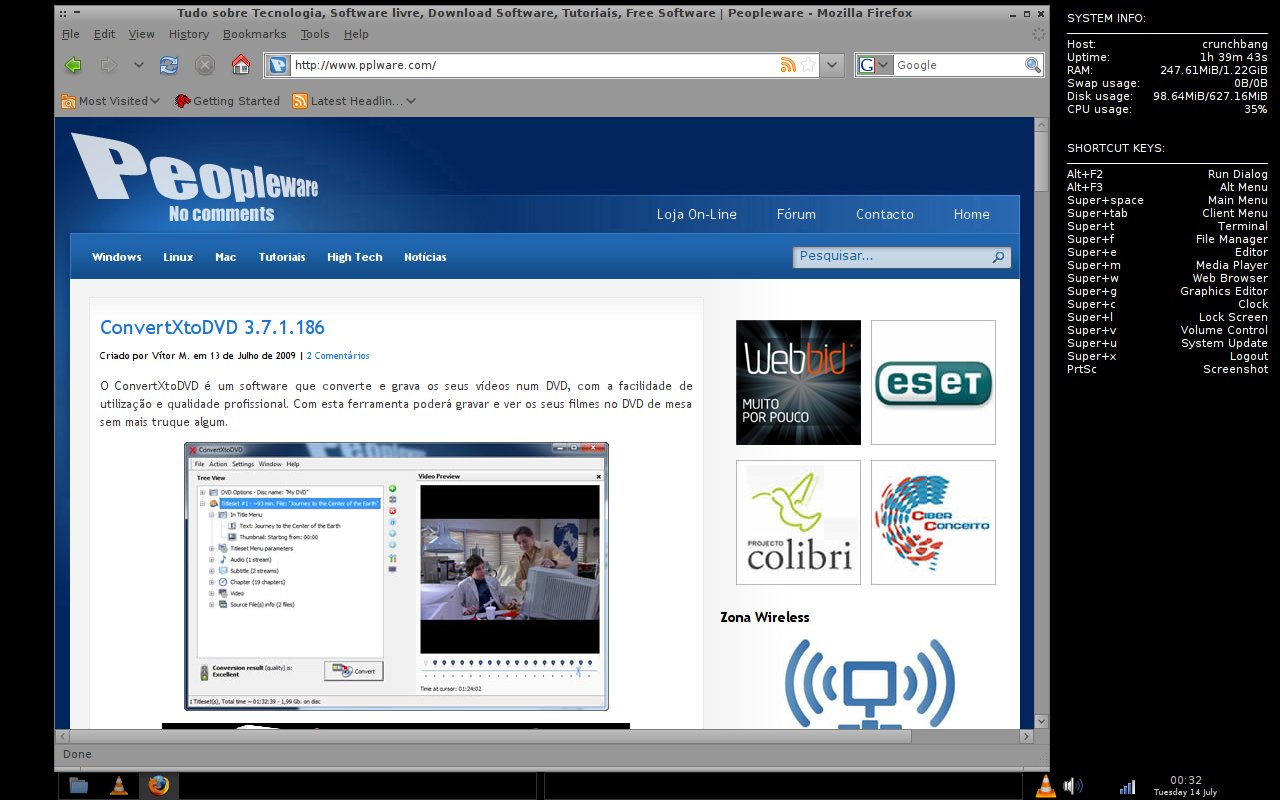Click the Firefox activity throbber icon
This screenshot has height=800, width=1280.
[1038, 34]
